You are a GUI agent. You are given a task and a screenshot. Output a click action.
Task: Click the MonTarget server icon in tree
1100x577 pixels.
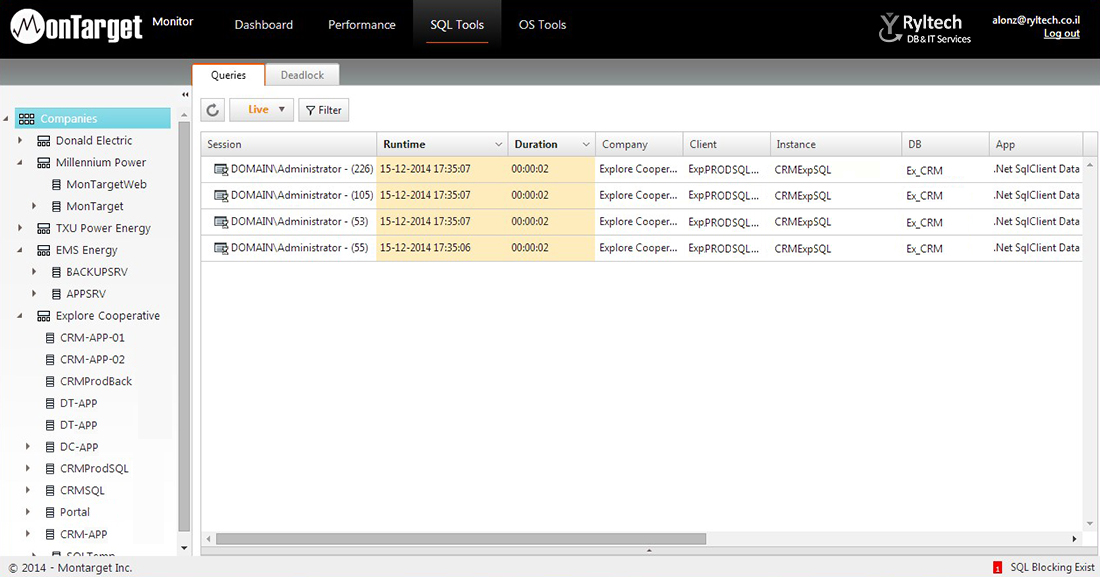pyautogui.click(x=57, y=206)
